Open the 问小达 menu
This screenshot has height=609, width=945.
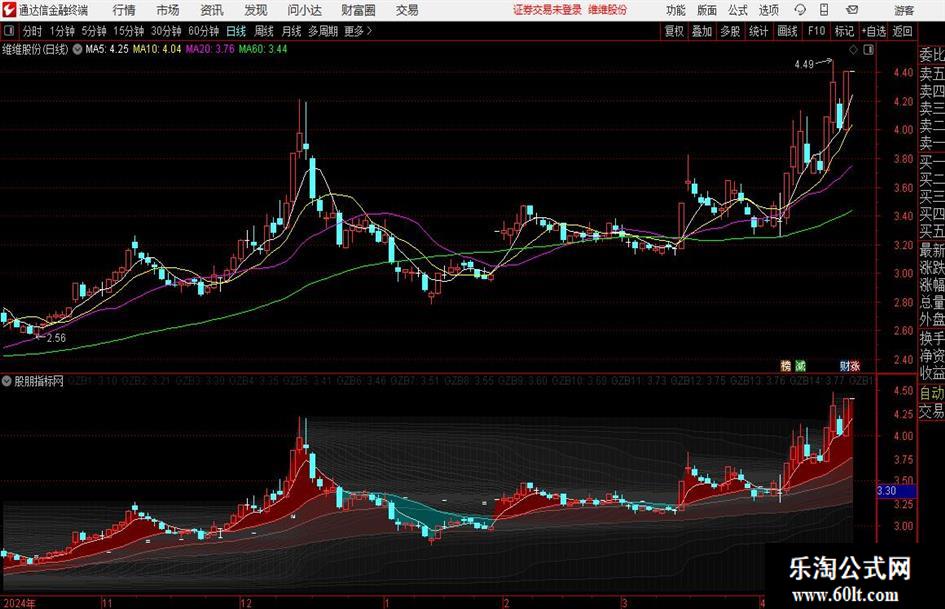(304, 10)
